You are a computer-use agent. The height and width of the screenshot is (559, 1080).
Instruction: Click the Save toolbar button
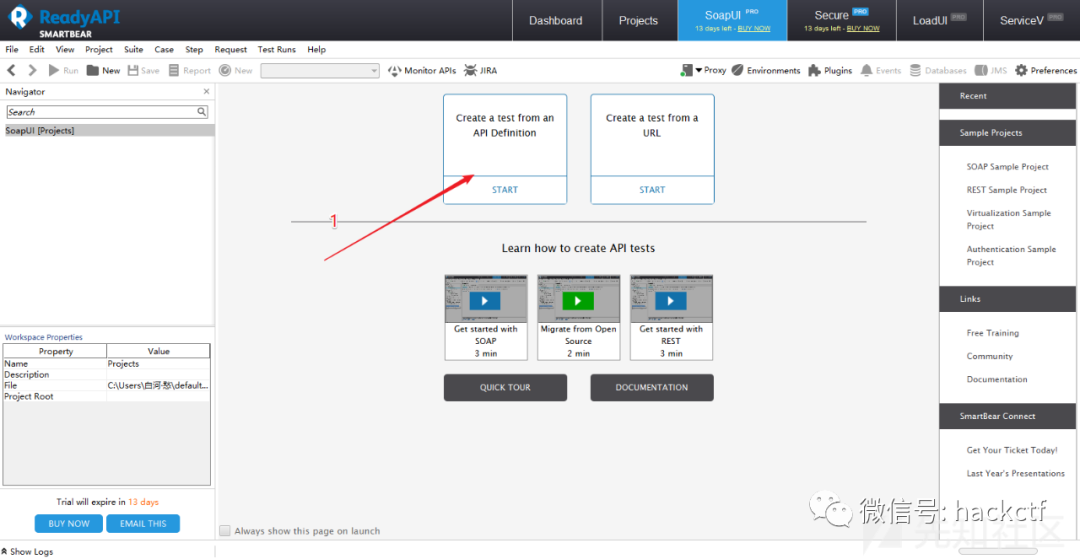pos(143,70)
